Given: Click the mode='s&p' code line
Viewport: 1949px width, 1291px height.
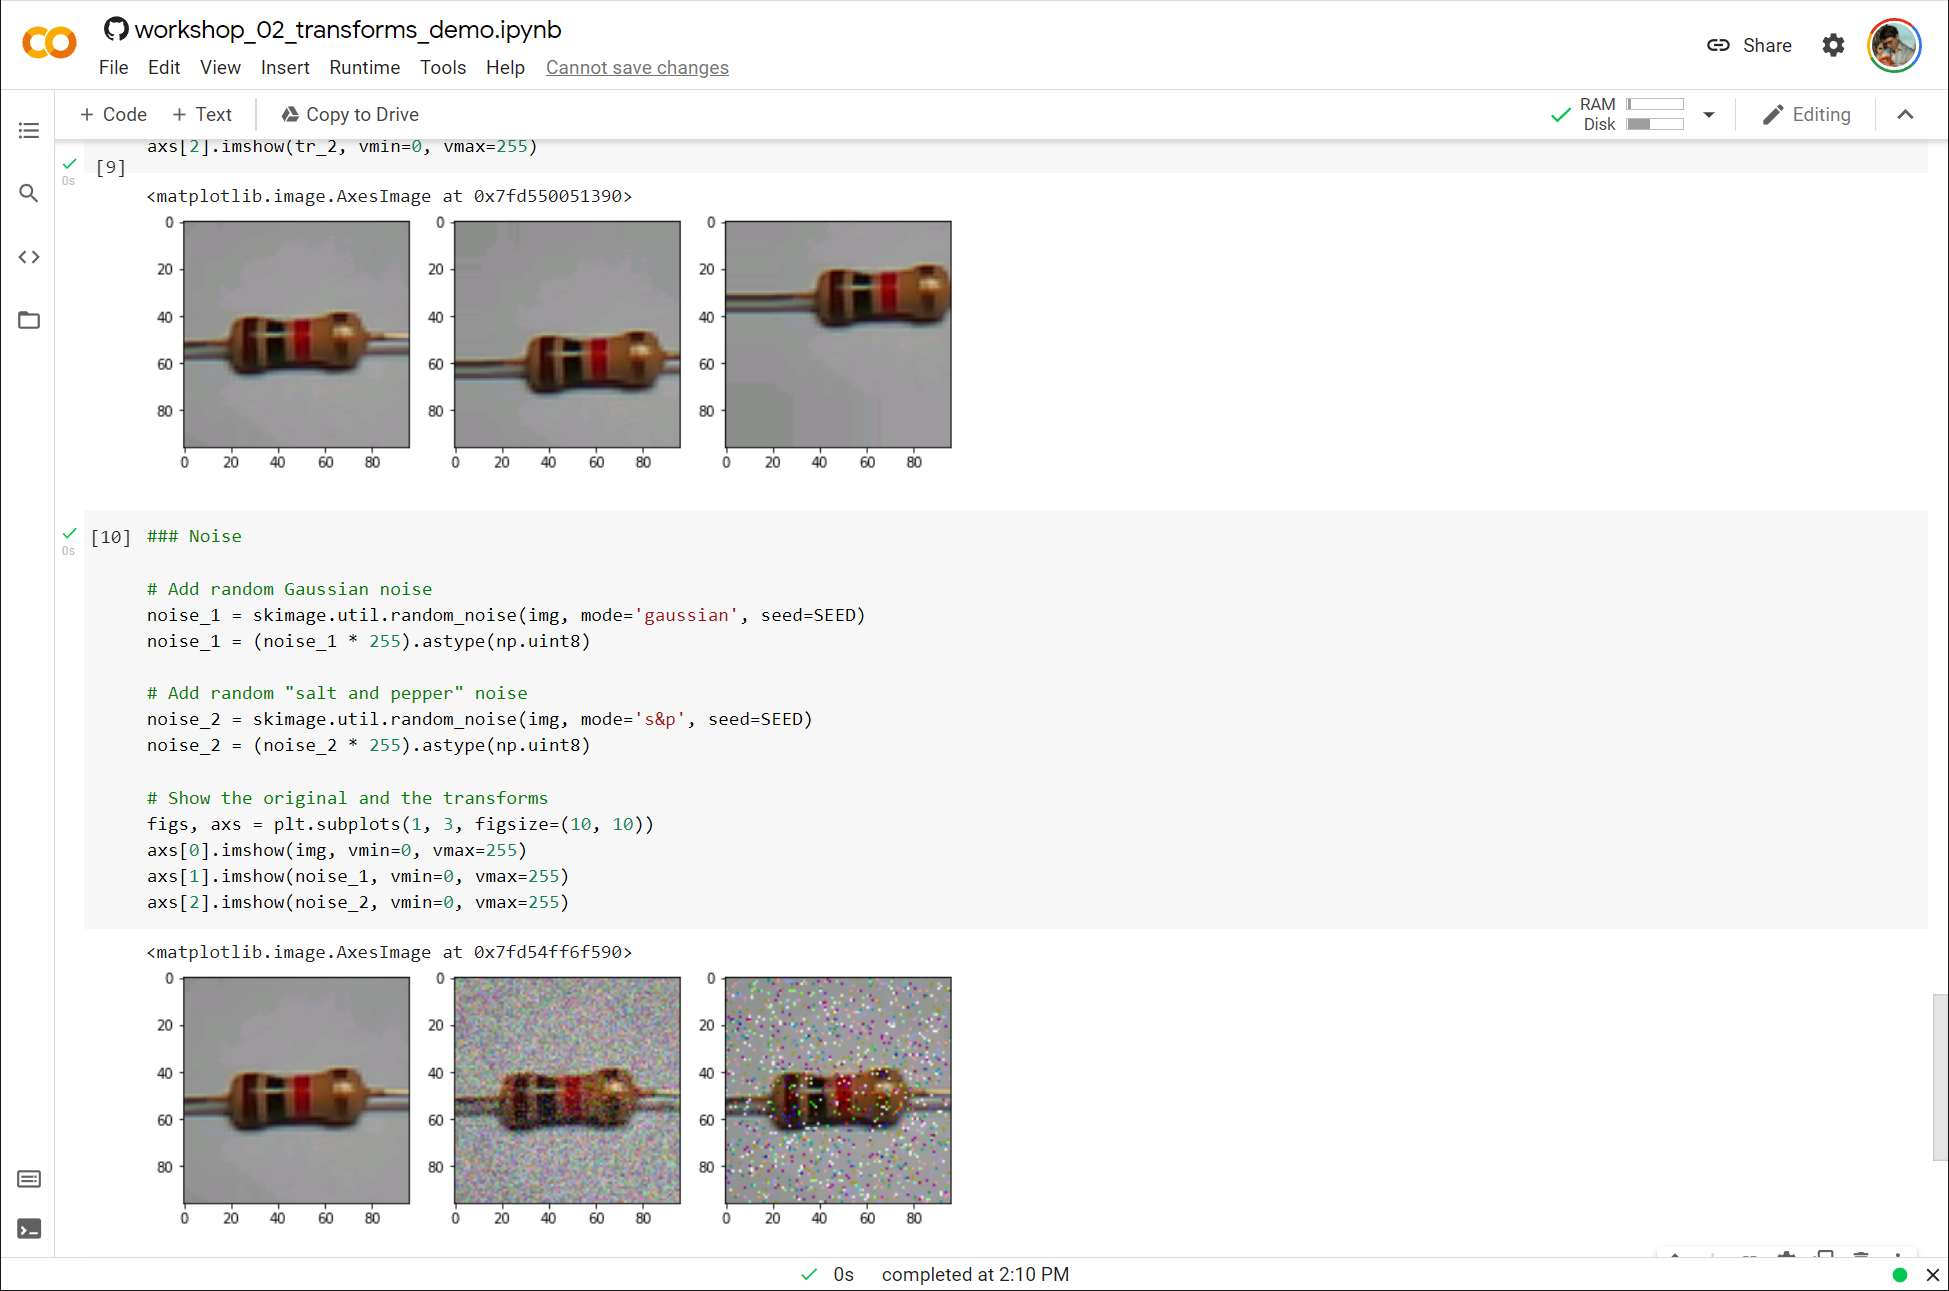Looking at the screenshot, I should click(480, 719).
